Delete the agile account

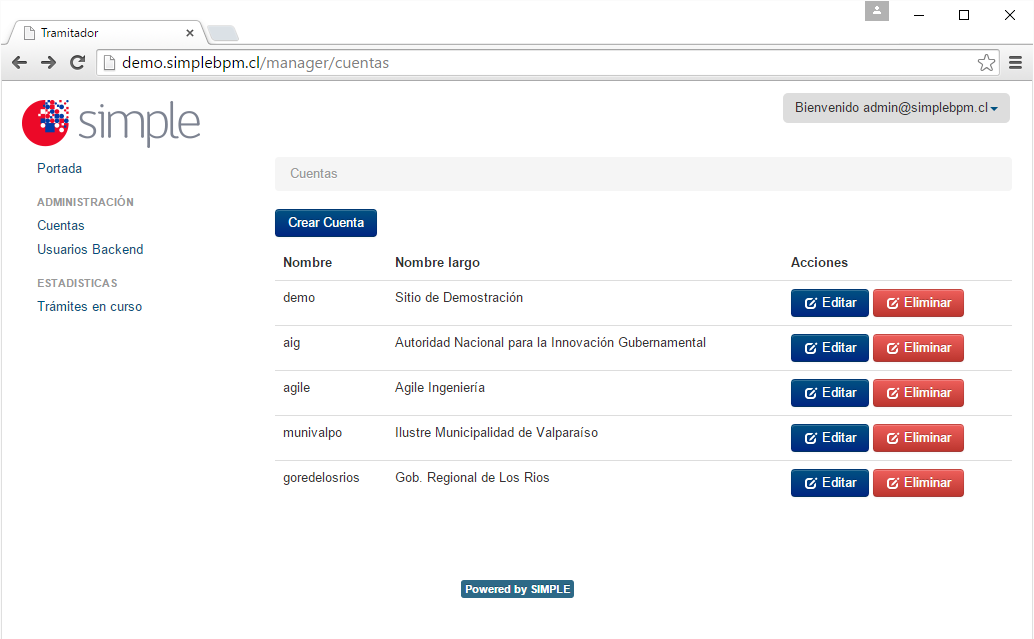click(x=918, y=392)
